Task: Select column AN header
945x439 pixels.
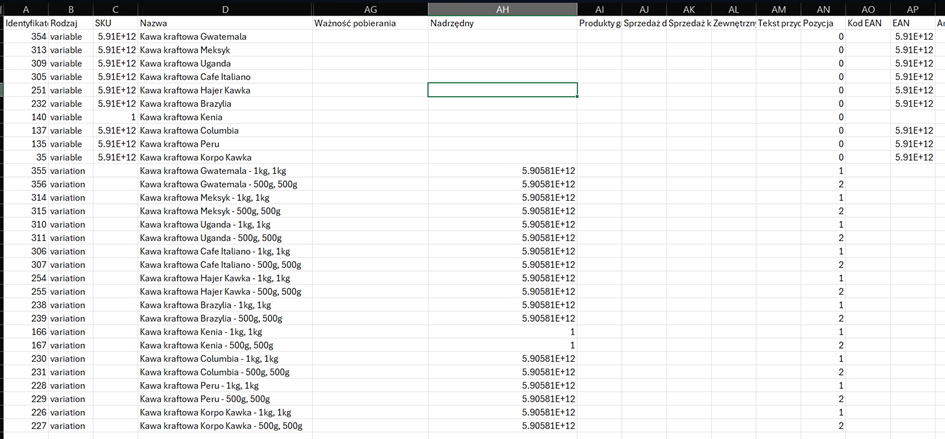Action: click(823, 9)
